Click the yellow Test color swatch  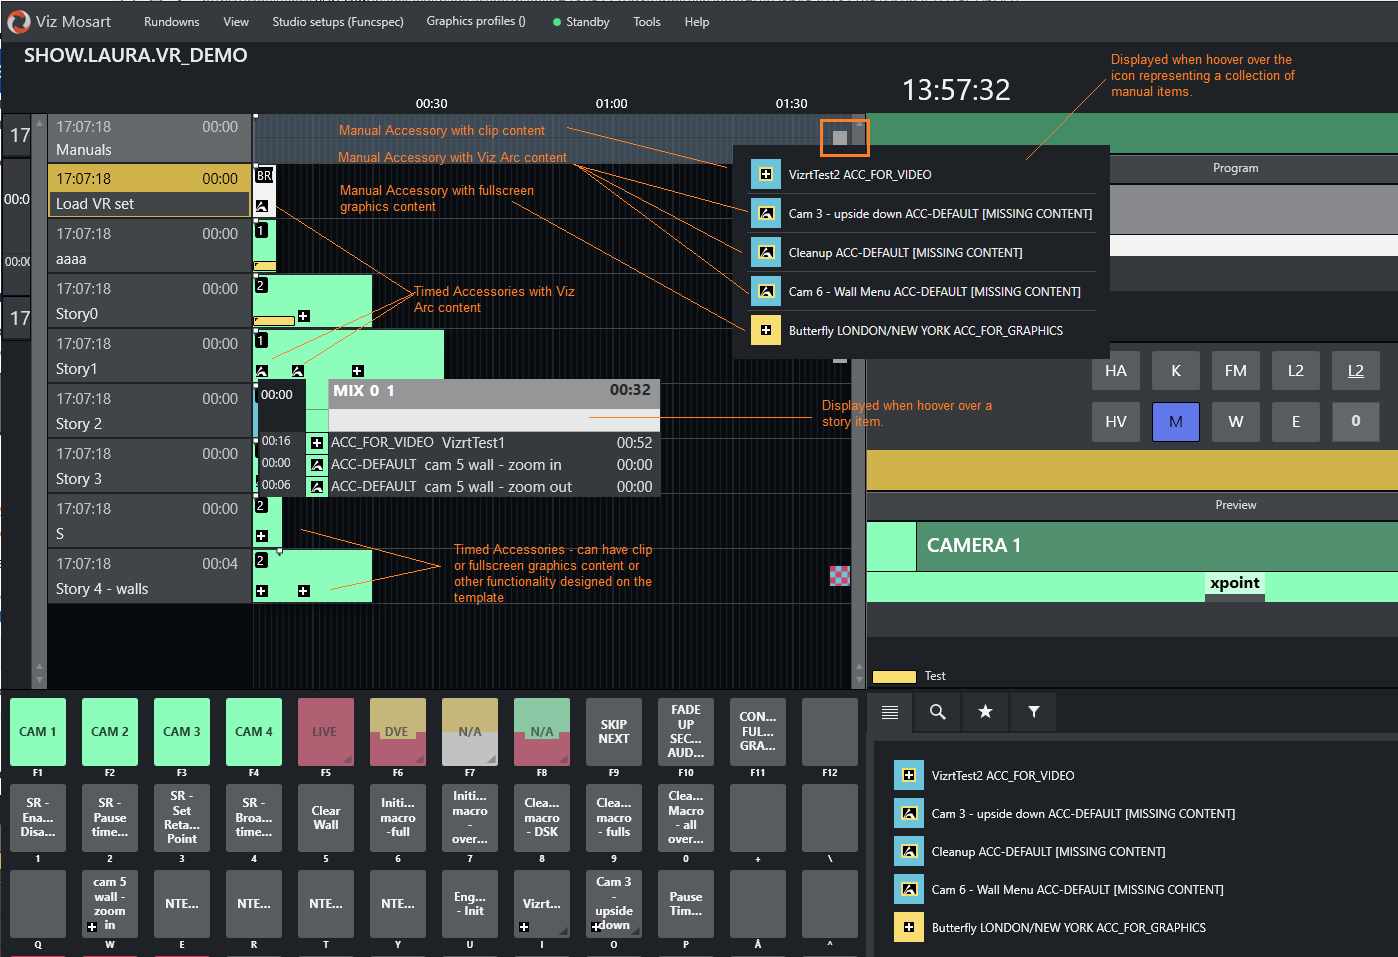tap(894, 677)
